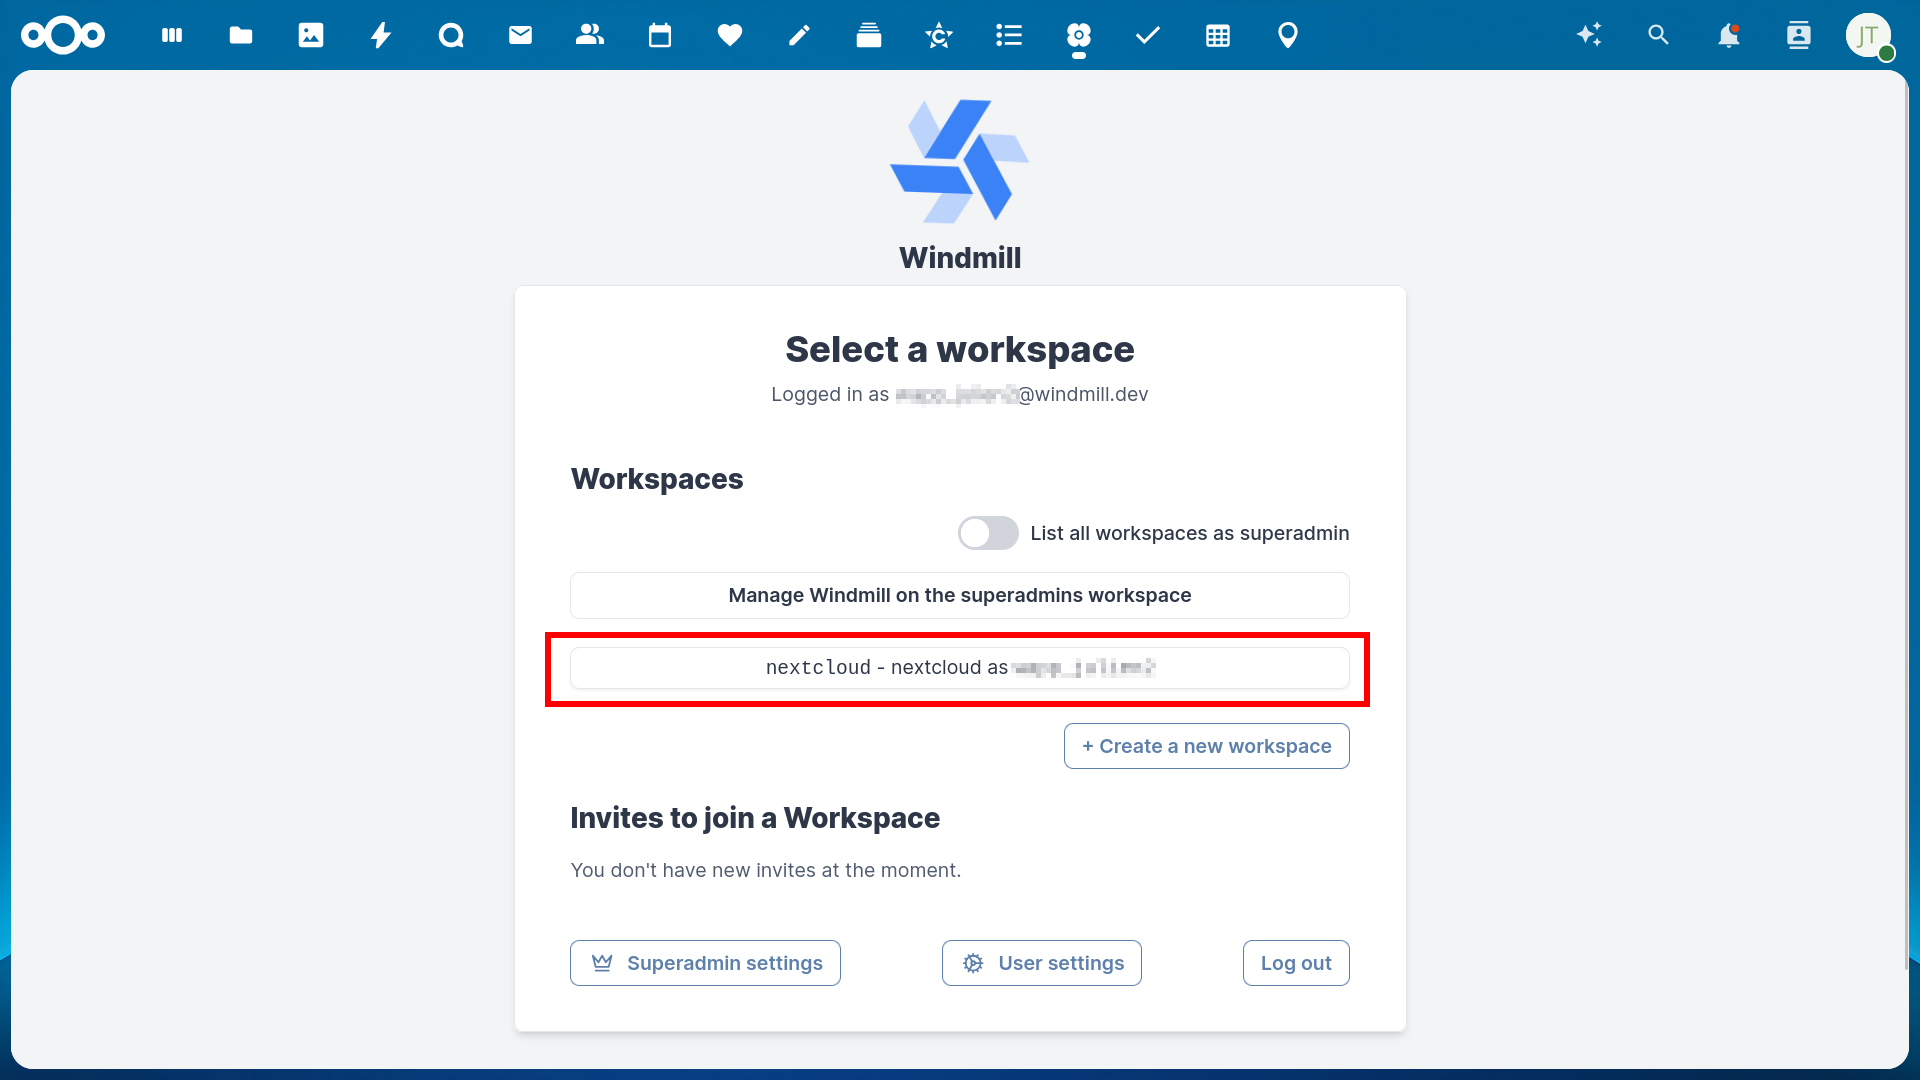
Task: Open the Calendar app
Action: tap(660, 35)
